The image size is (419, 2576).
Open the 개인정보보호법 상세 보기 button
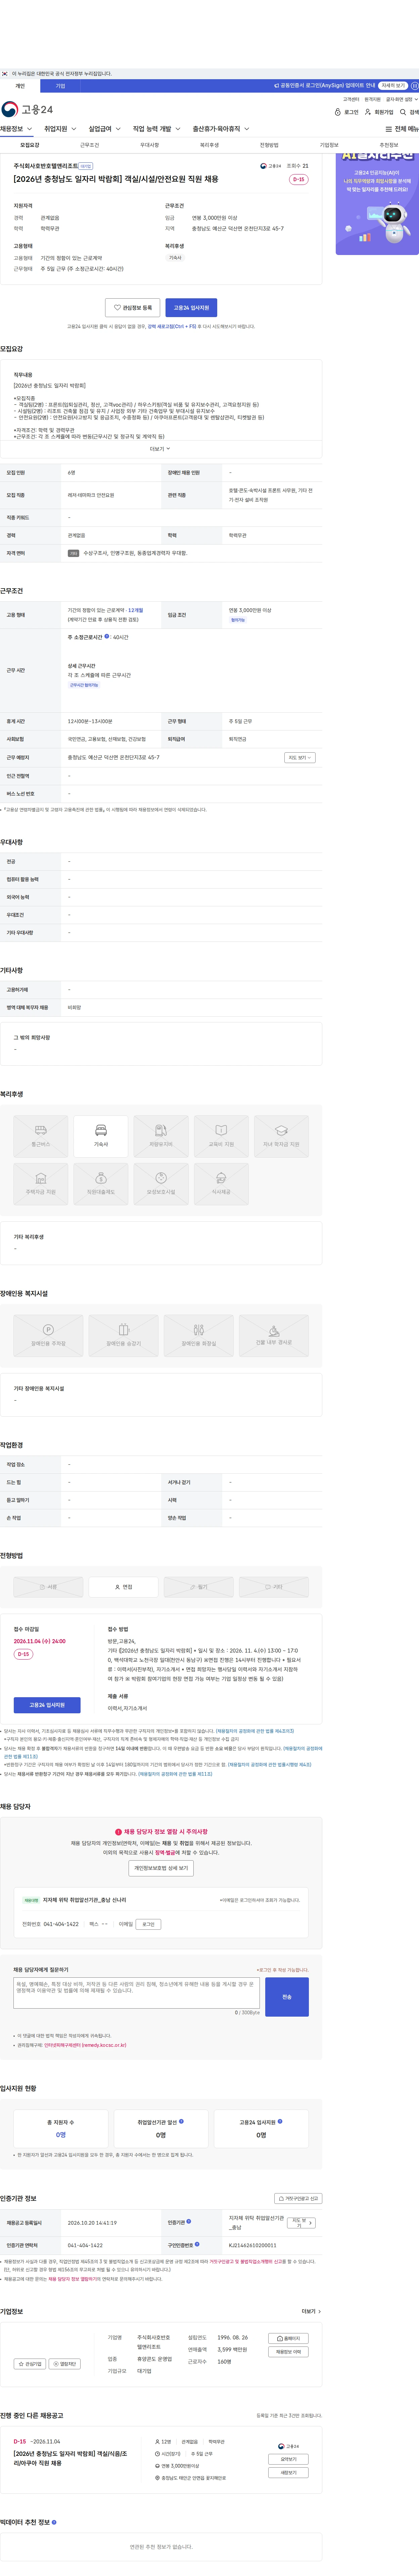161,1868
